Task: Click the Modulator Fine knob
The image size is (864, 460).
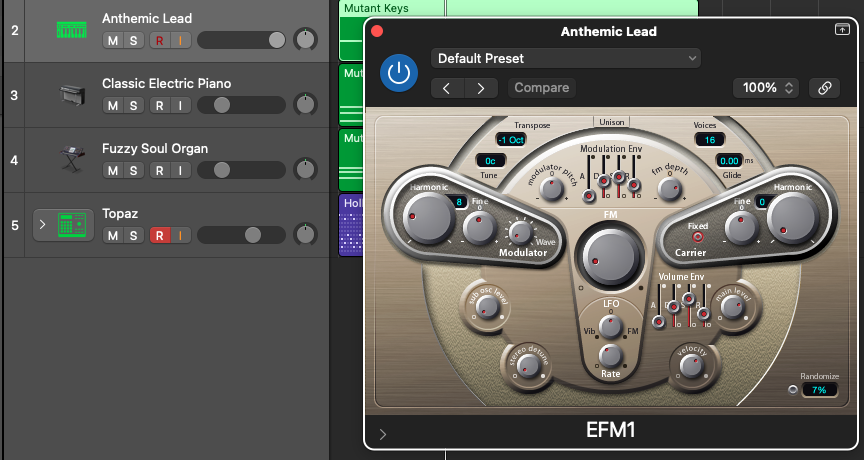Action: 479,228
